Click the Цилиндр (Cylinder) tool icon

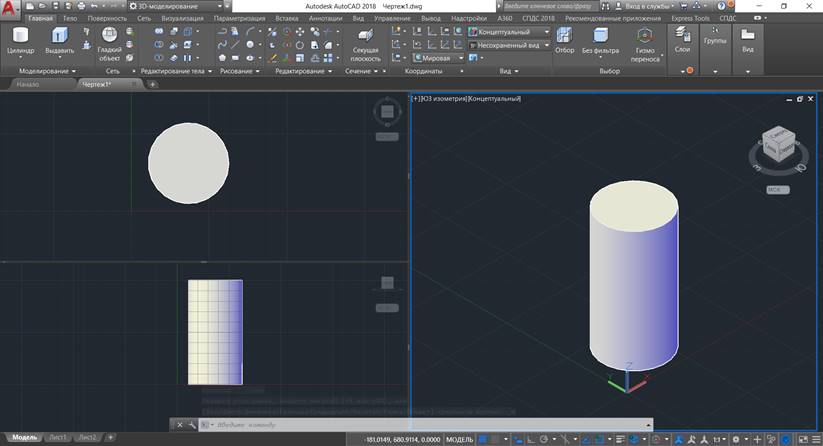coord(20,36)
